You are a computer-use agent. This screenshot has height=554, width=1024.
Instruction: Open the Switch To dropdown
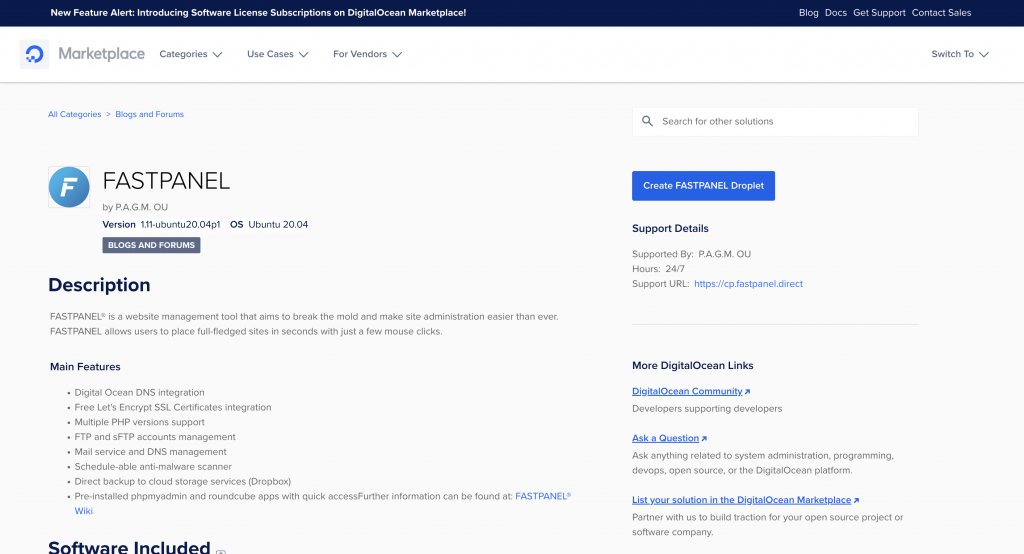(x=959, y=54)
